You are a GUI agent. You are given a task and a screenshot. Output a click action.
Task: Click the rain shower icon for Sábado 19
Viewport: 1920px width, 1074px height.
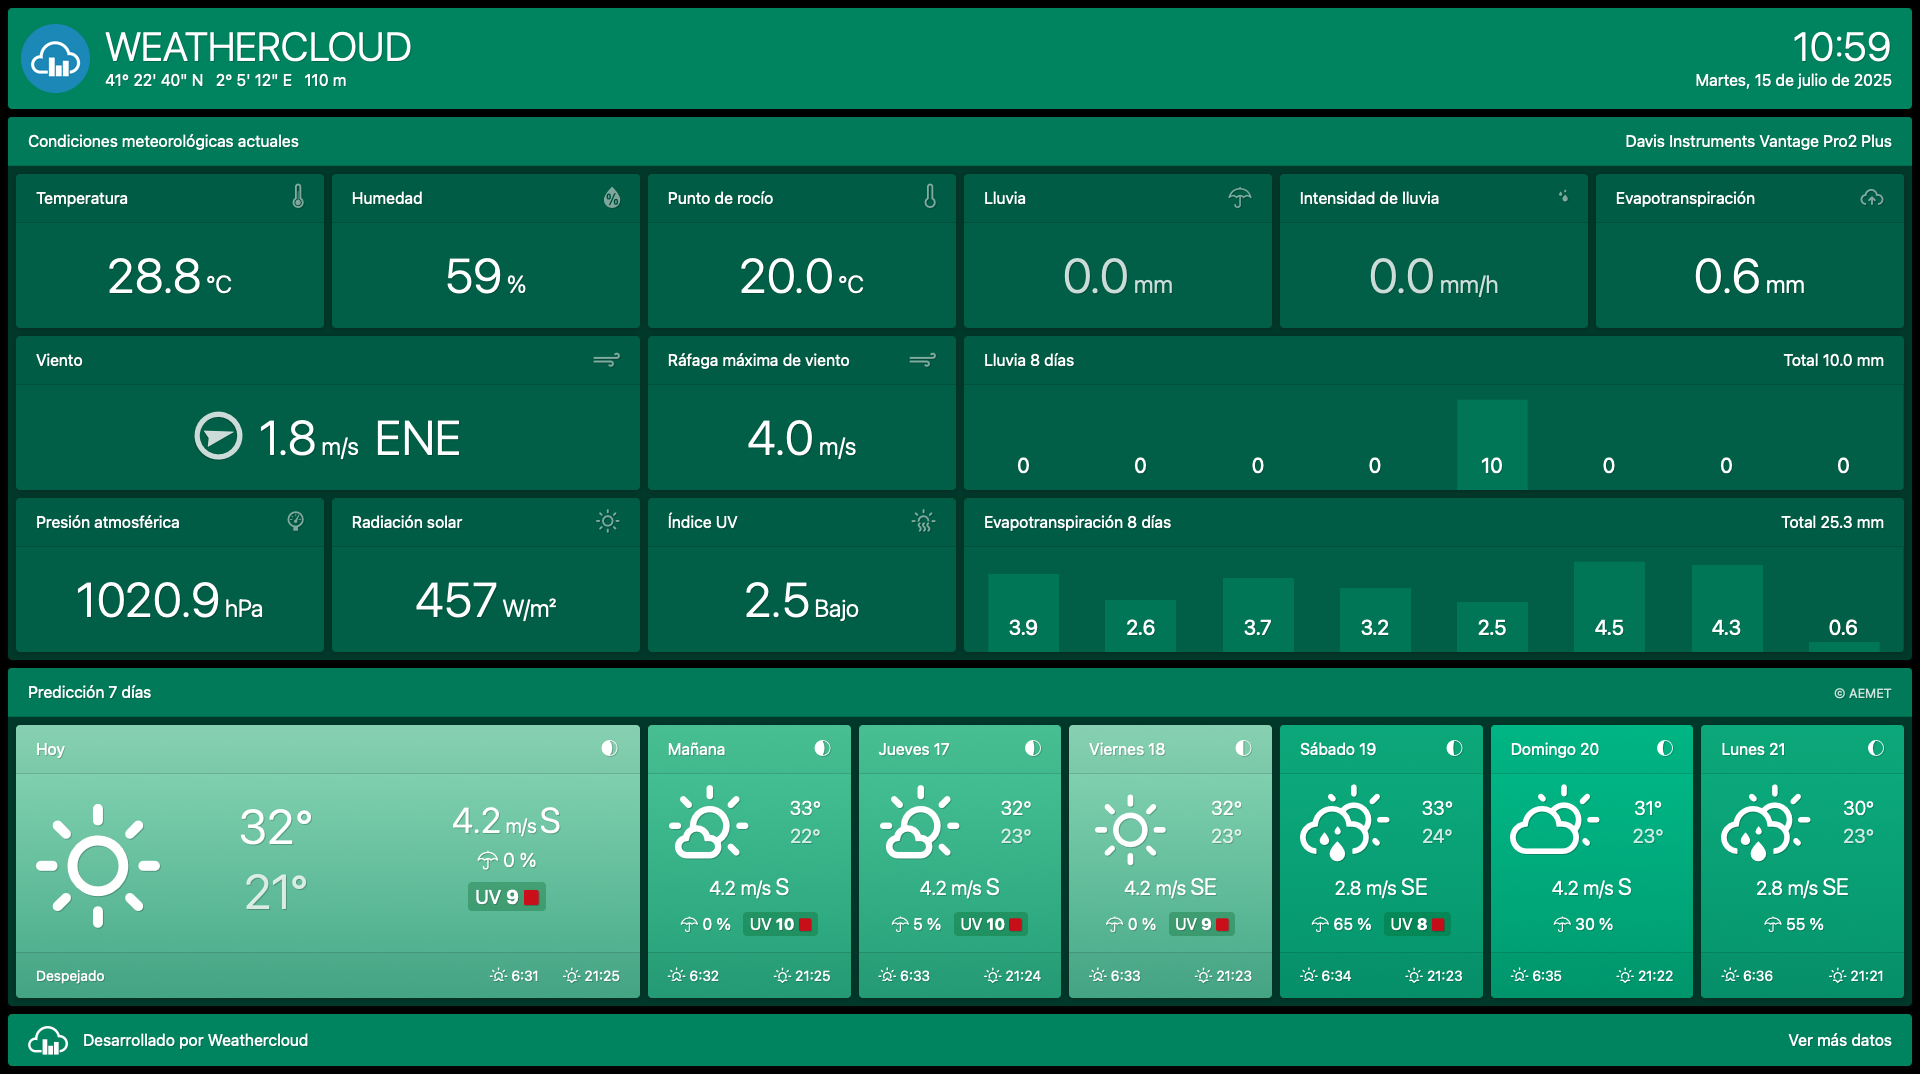[1344, 823]
